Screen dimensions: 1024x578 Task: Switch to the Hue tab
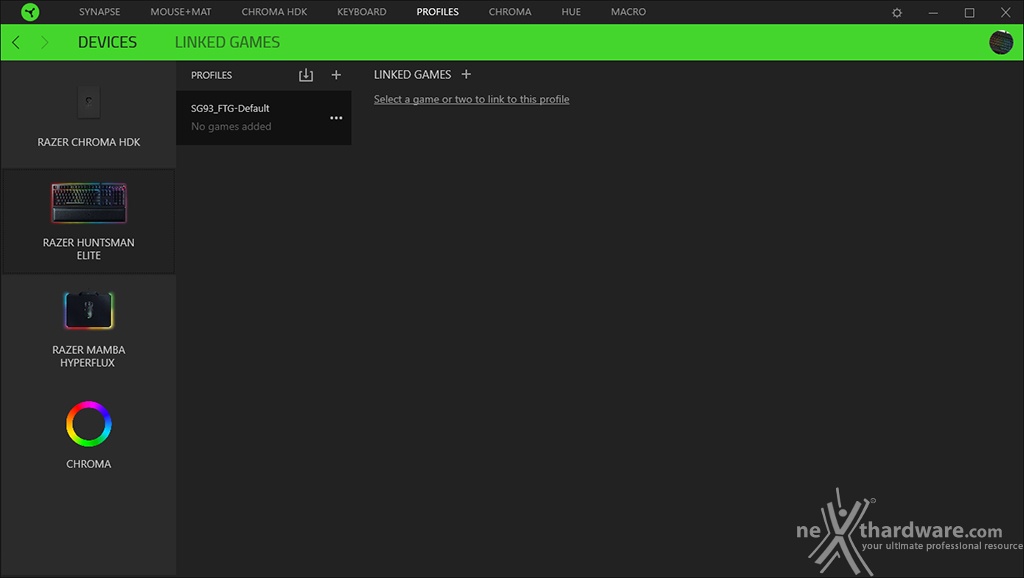[571, 12]
